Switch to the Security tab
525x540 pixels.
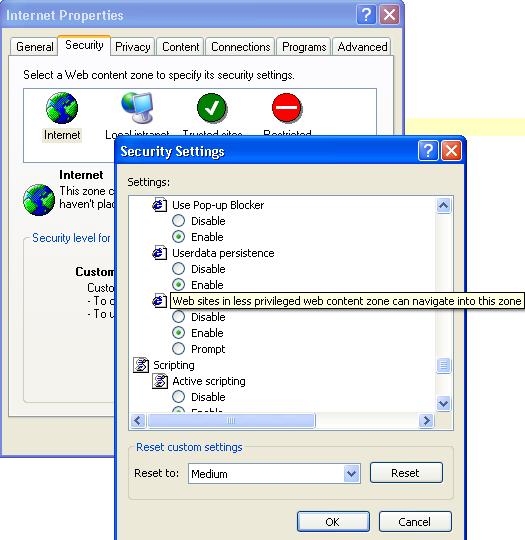click(x=84, y=45)
